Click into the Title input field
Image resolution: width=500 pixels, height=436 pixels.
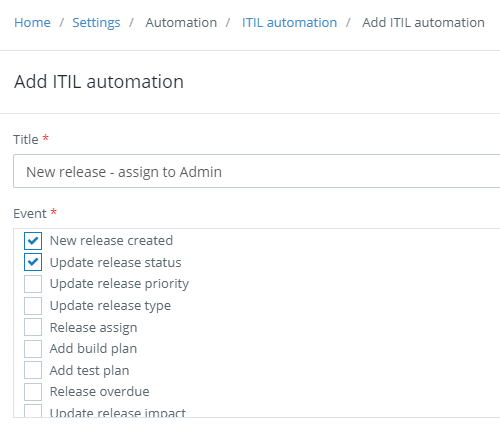pyautogui.click(x=257, y=171)
